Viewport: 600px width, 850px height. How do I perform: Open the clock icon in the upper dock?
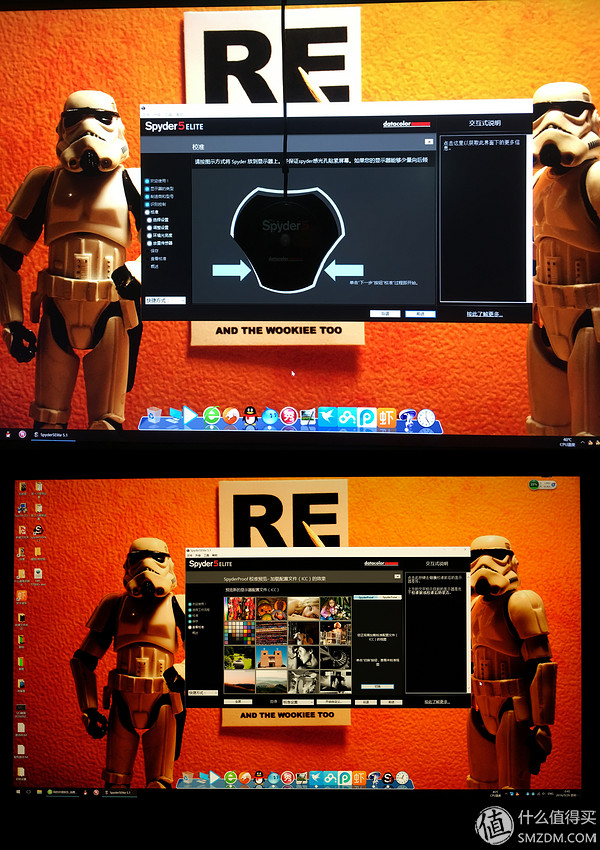[426, 417]
